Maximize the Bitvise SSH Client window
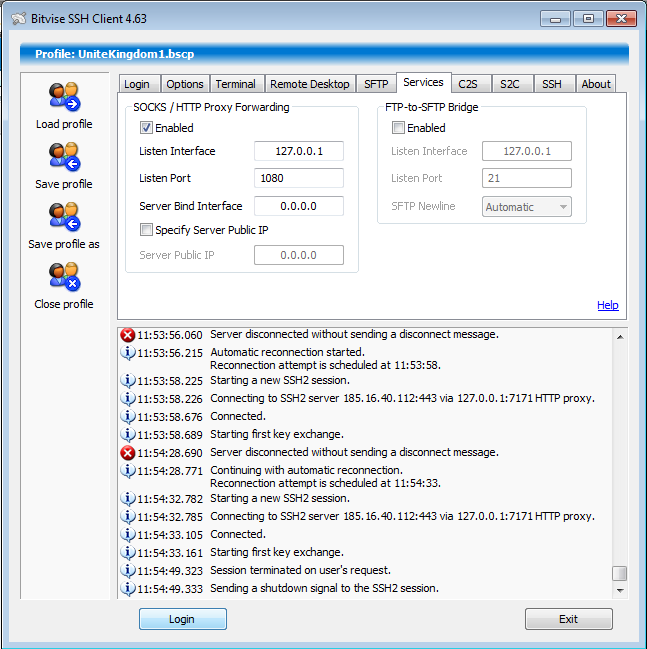The height and width of the screenshot is (649, 647). pos(588,19)
